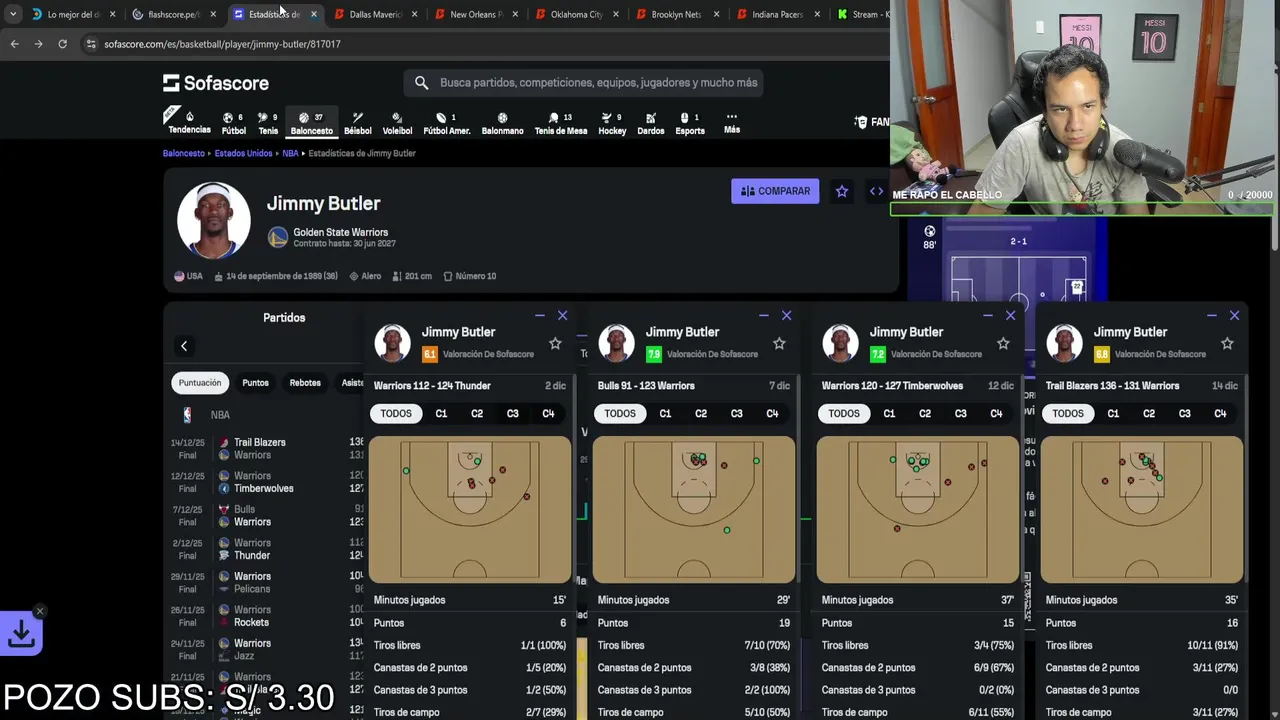This screenshot has width=1280, height=720.
Task: Select C1 quarter in Timberwolves game card
Action: (889, 413)
